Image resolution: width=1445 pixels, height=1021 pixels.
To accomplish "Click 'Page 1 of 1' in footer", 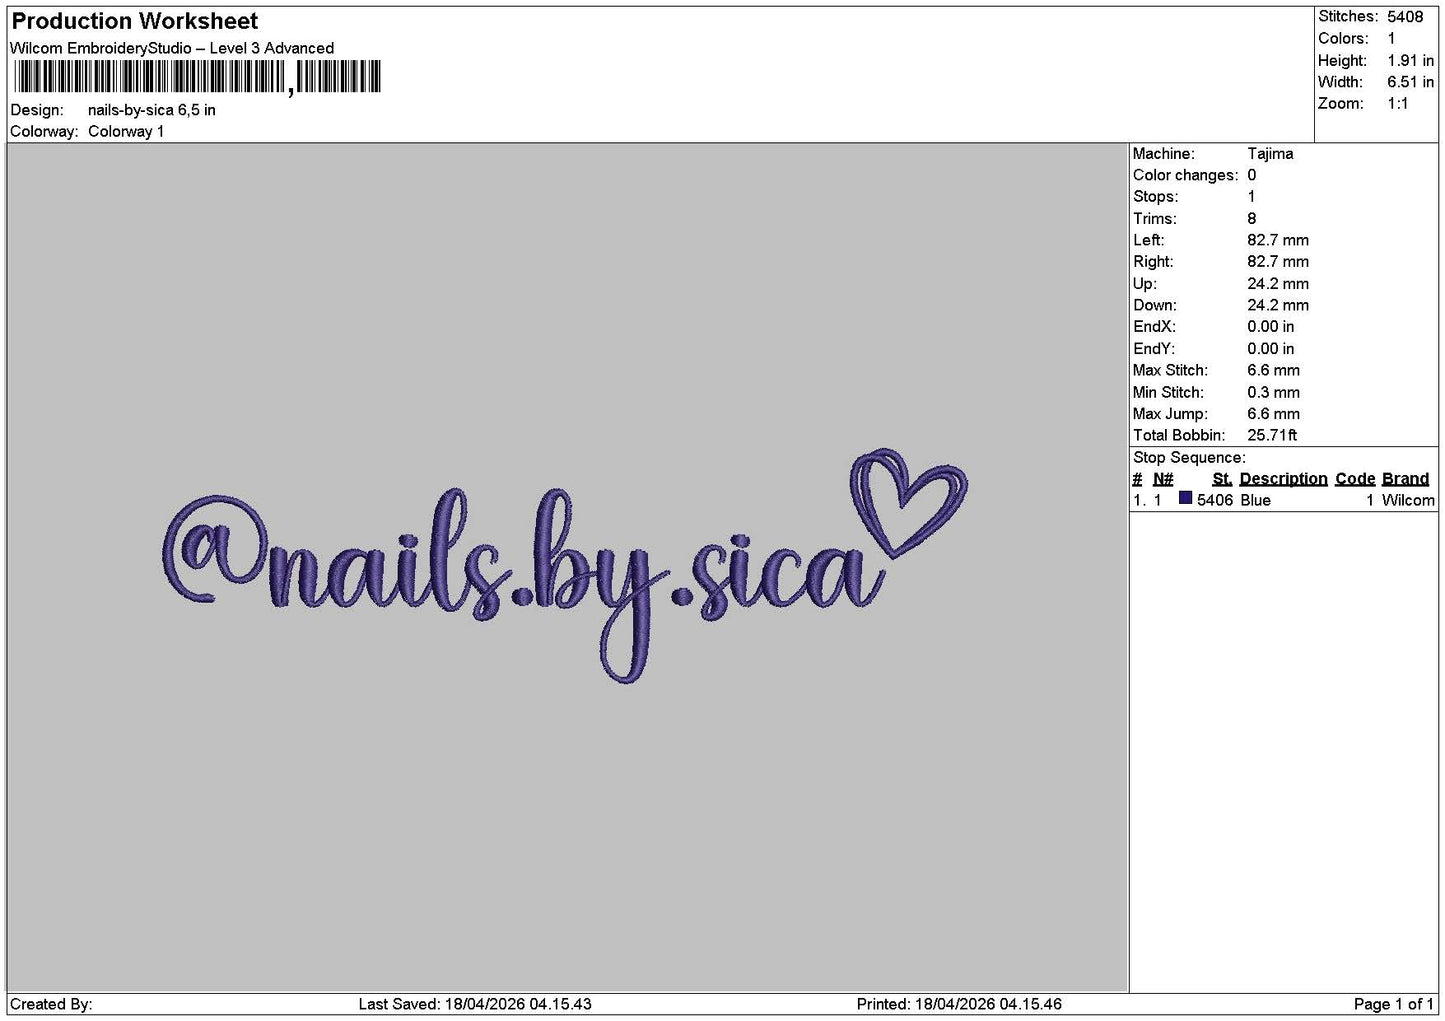I will [x=1394, y=1004].
